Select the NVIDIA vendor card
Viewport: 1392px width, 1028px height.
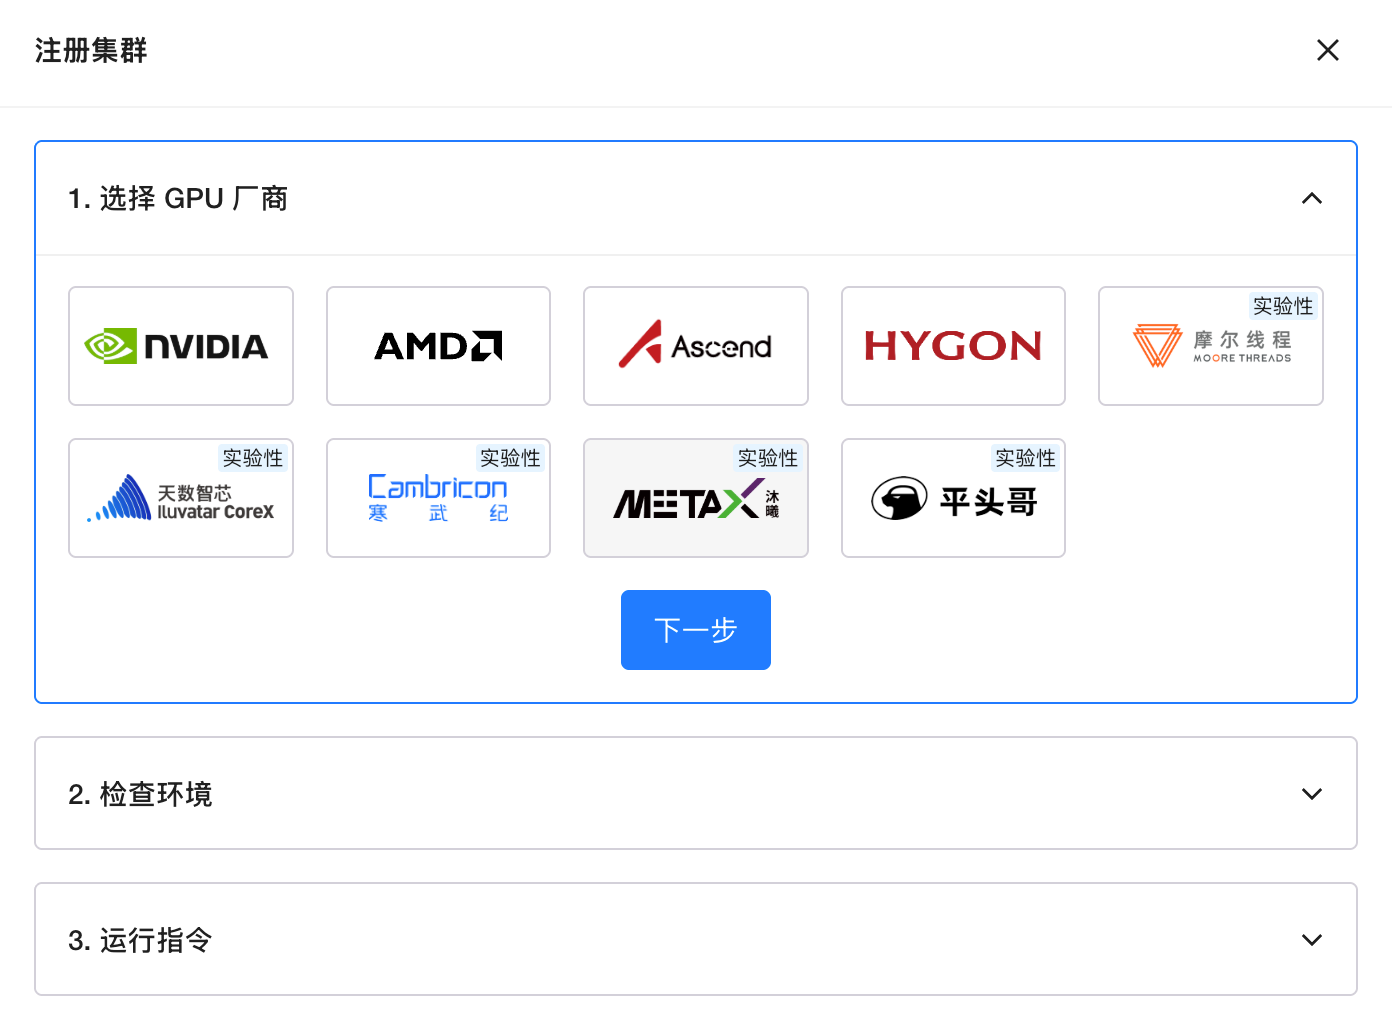tap(180, 346)
